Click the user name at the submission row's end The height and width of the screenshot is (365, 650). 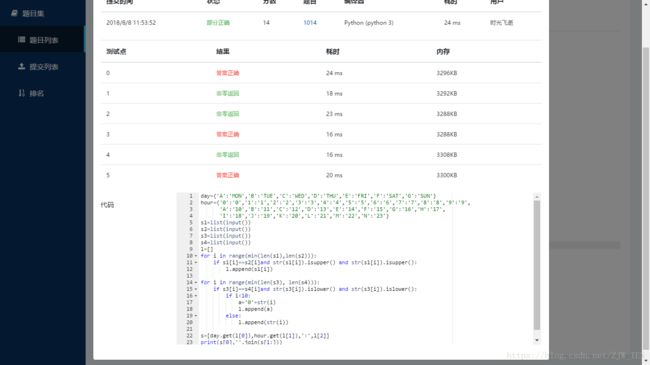click(502, 22)
